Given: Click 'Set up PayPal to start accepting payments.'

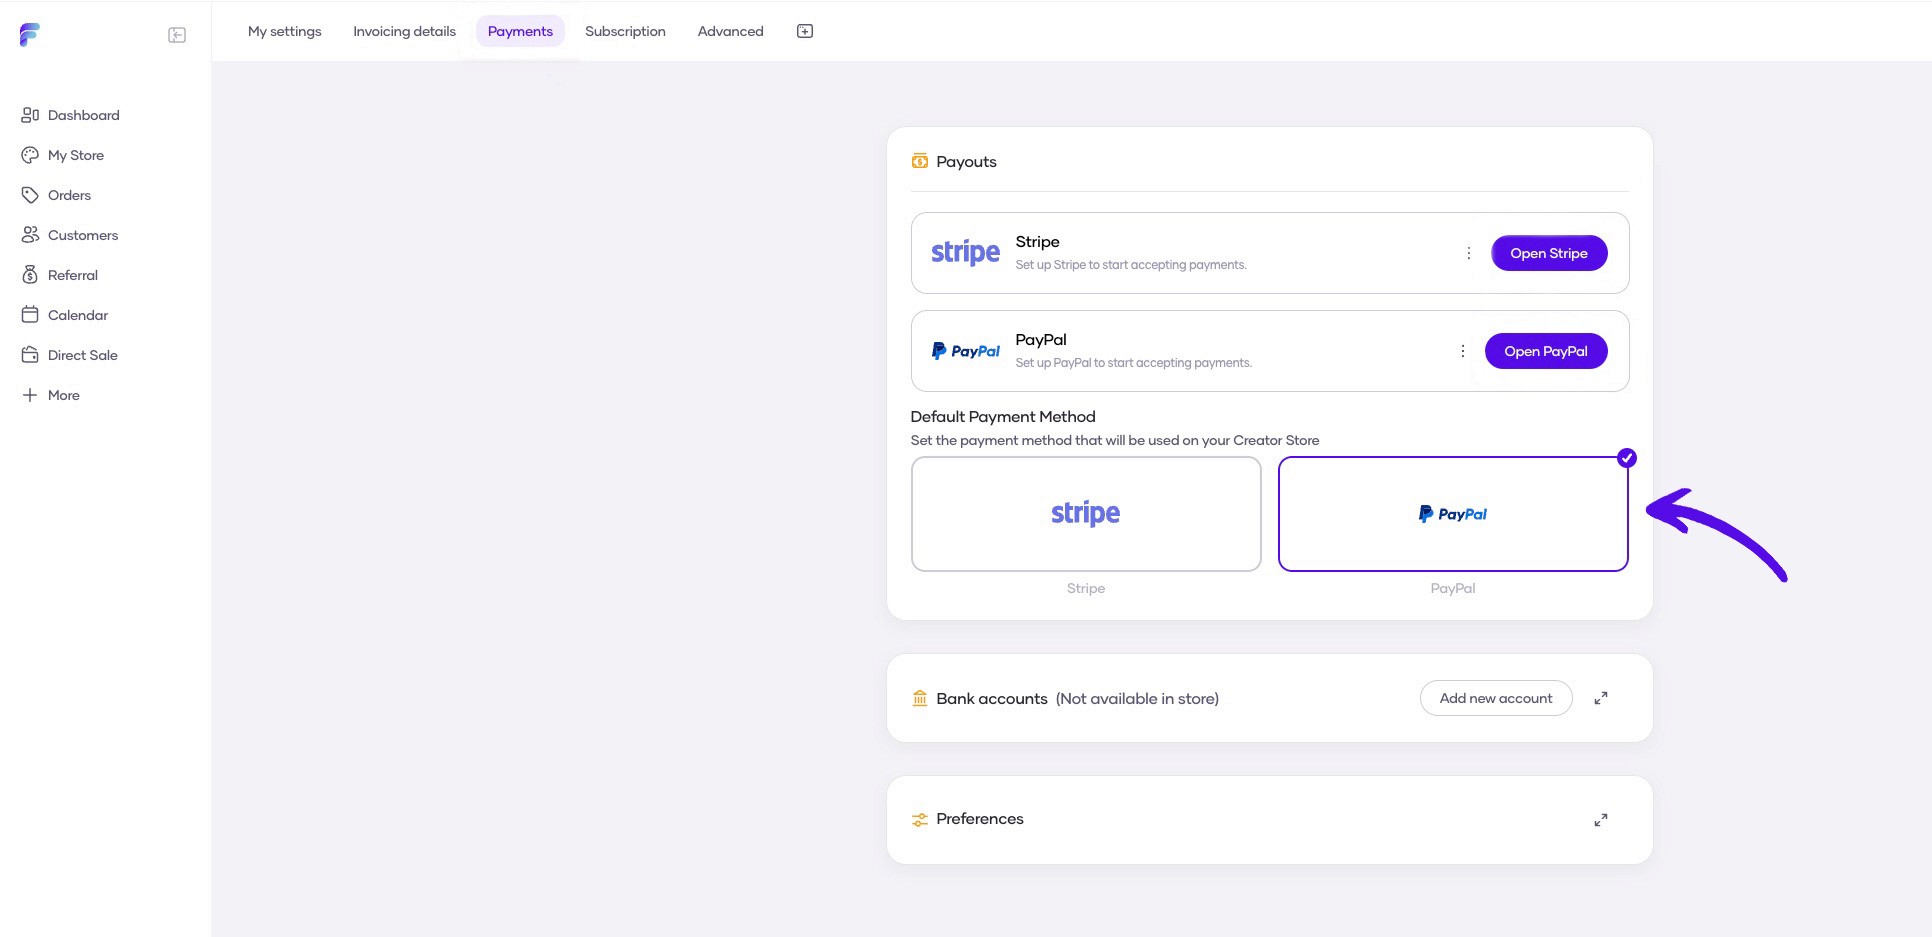Looking at the screenshot, I should pyautogui.click(x=1133, y=363).
